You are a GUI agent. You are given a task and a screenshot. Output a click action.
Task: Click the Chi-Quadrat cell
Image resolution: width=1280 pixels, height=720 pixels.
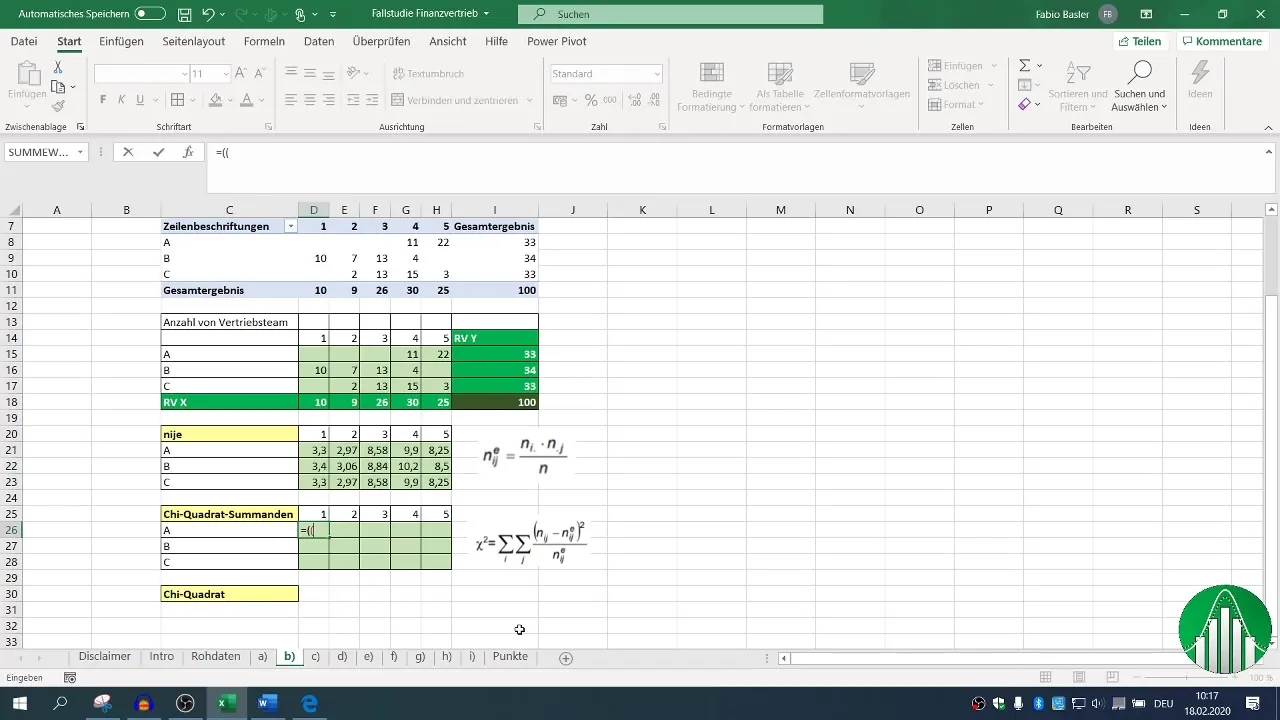tap(229, 594)
